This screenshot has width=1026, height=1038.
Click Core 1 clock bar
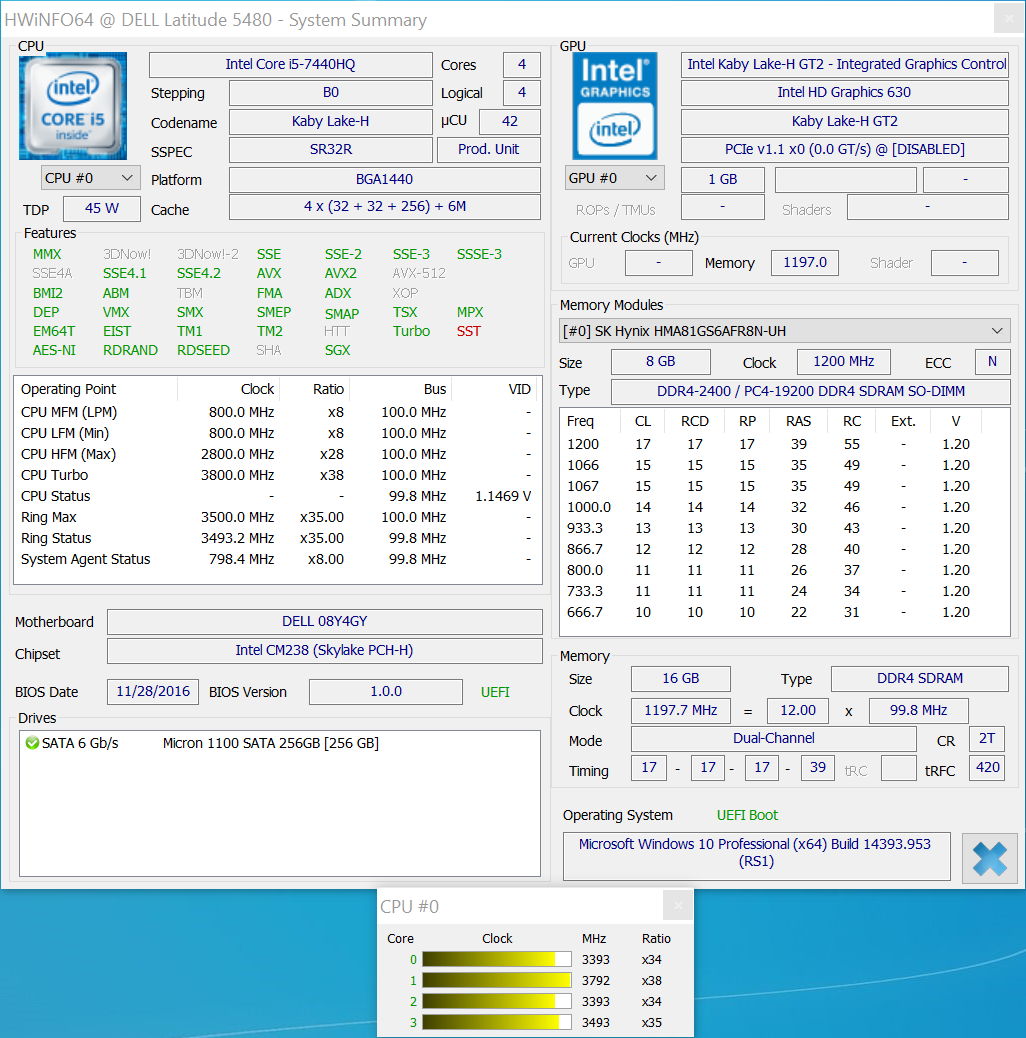[x=496, y=980]
